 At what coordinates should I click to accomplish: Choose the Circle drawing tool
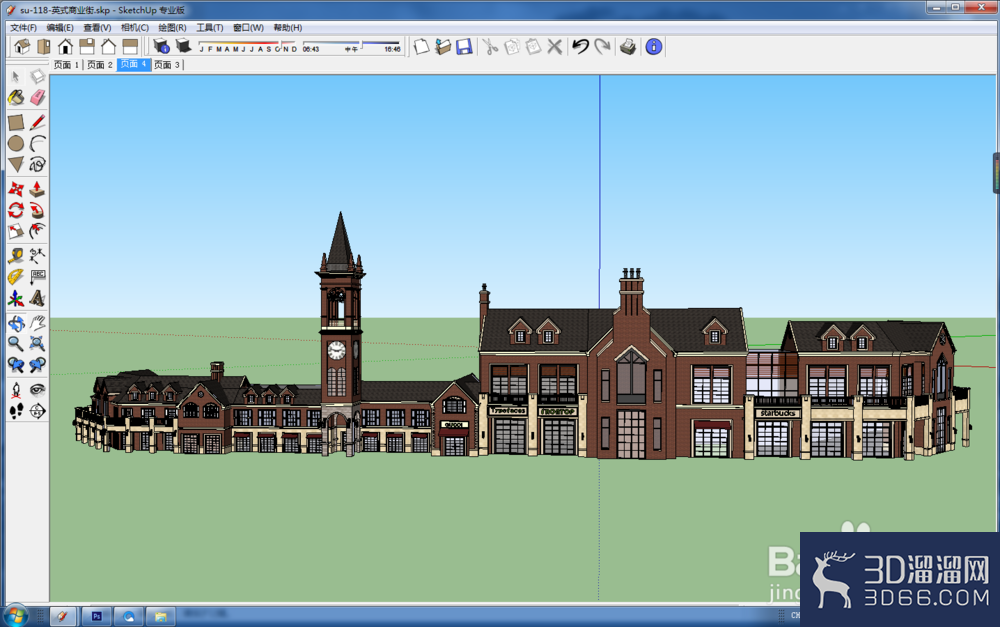(x=16, y=143)
